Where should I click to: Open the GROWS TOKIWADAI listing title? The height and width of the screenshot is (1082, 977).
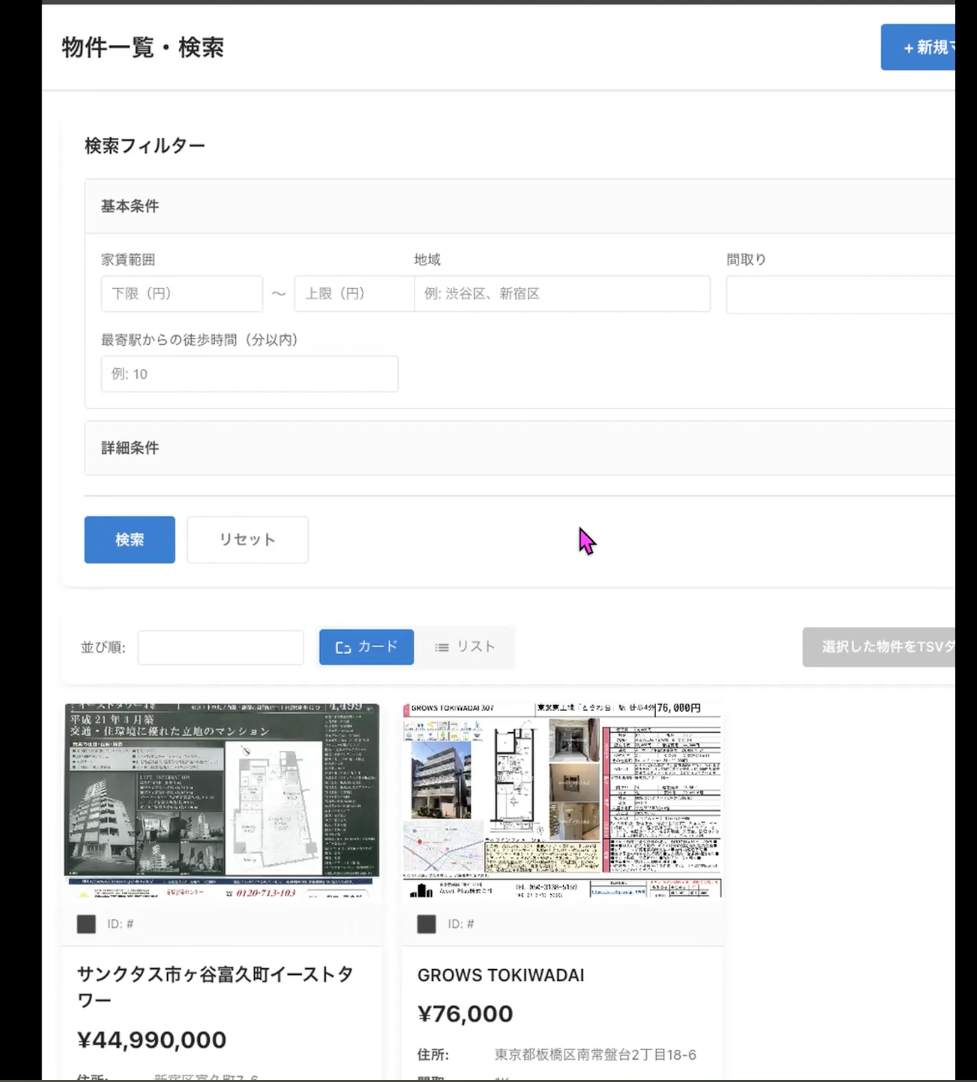(x=498, y=975)
